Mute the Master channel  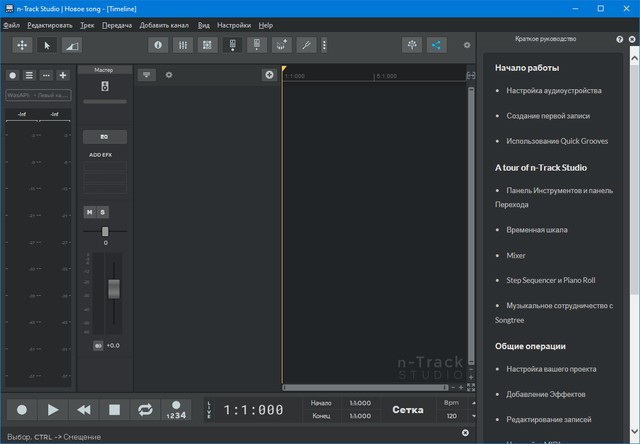point(90,212)
